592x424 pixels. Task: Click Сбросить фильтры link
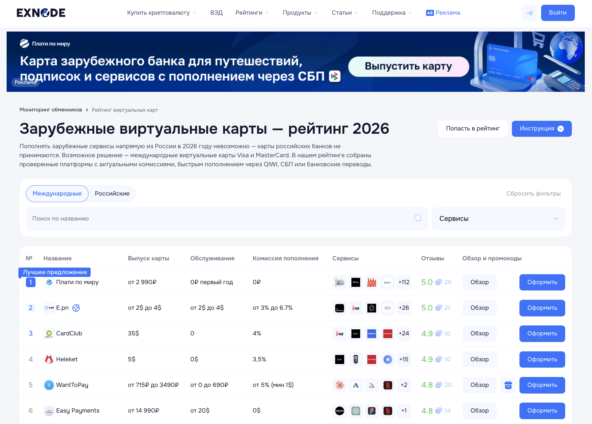point(533,194)
